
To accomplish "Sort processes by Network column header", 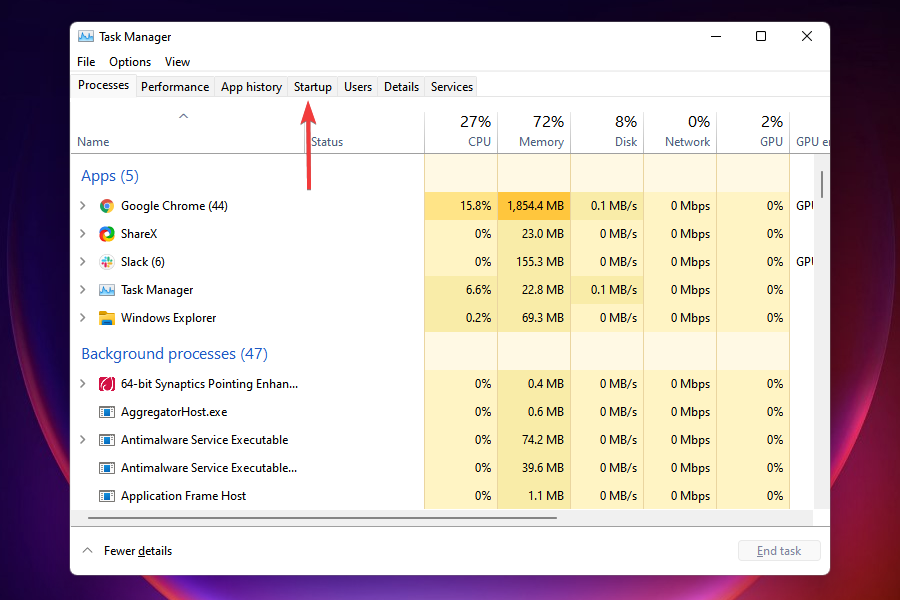I will coord(680,131).
